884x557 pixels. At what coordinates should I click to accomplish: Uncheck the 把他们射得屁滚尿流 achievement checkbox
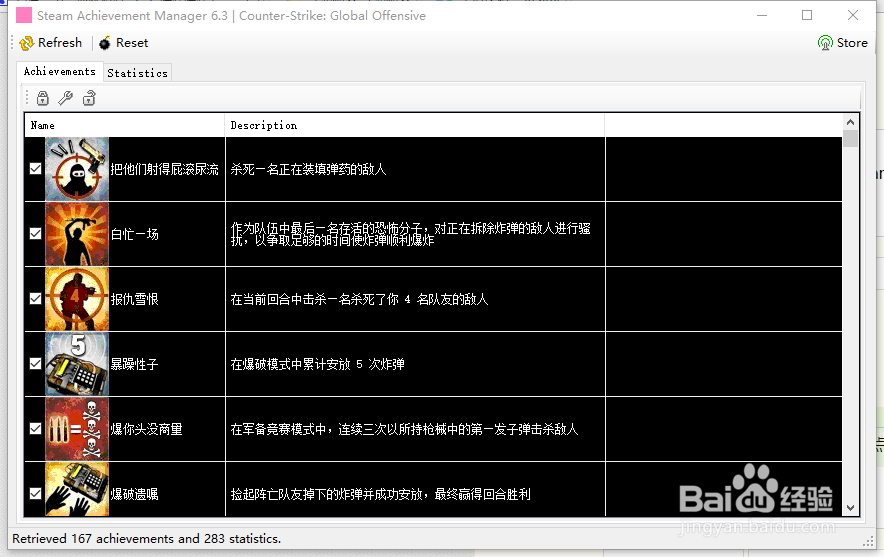click(36, 169)
